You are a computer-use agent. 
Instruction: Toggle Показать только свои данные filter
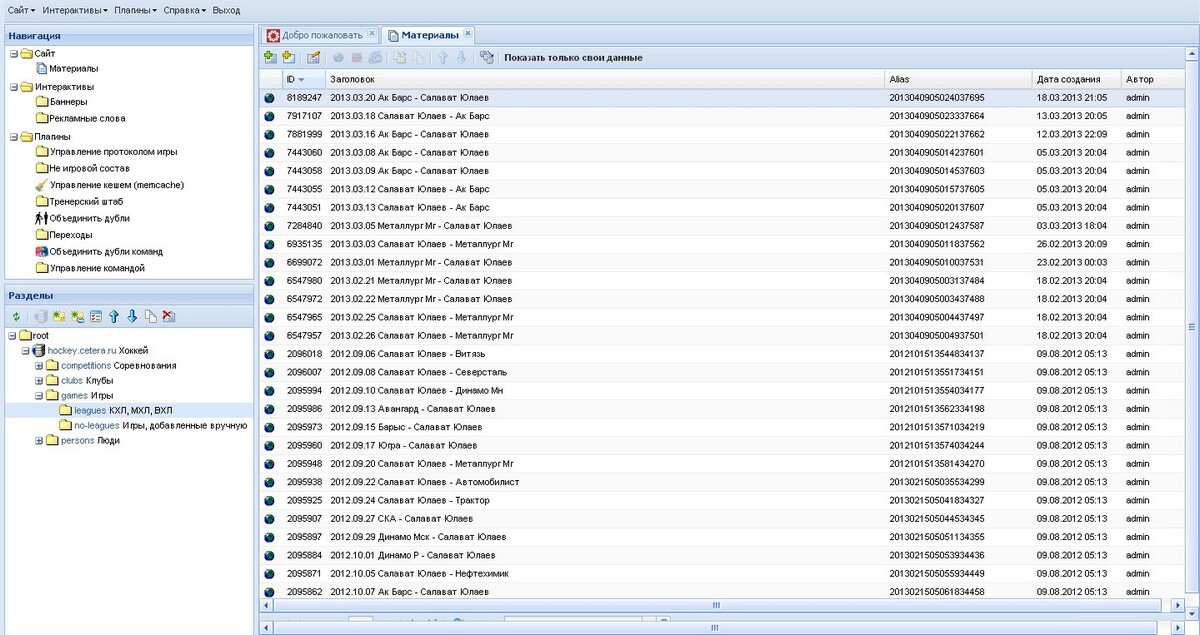[573, 58]
